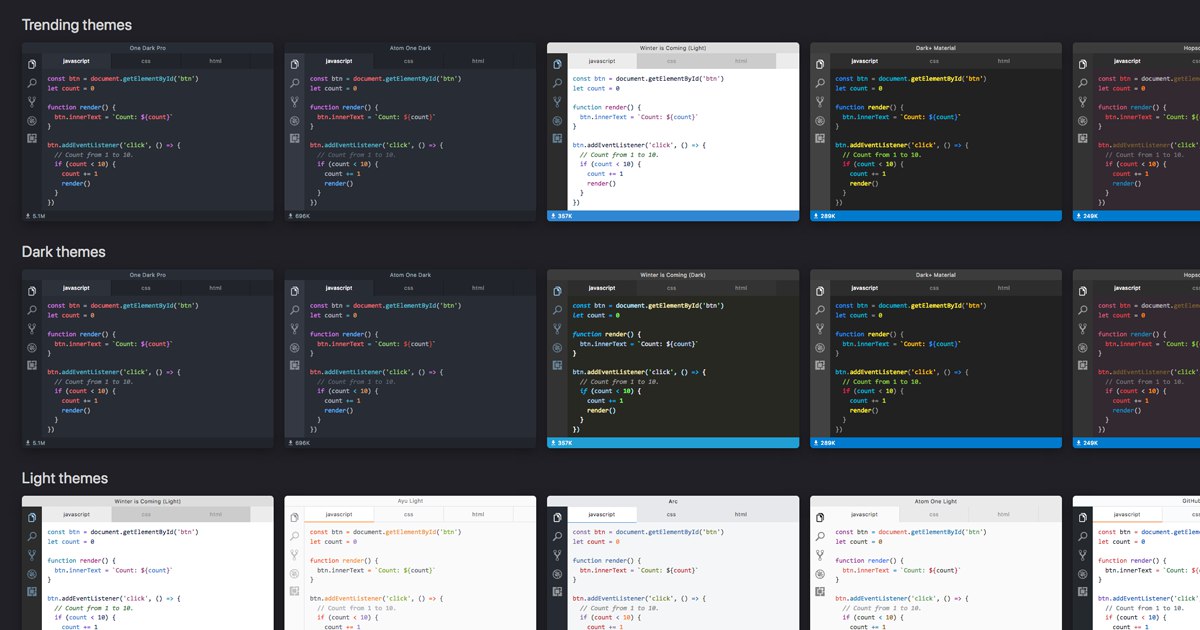Click Light themes section heading

click(65, 479)
